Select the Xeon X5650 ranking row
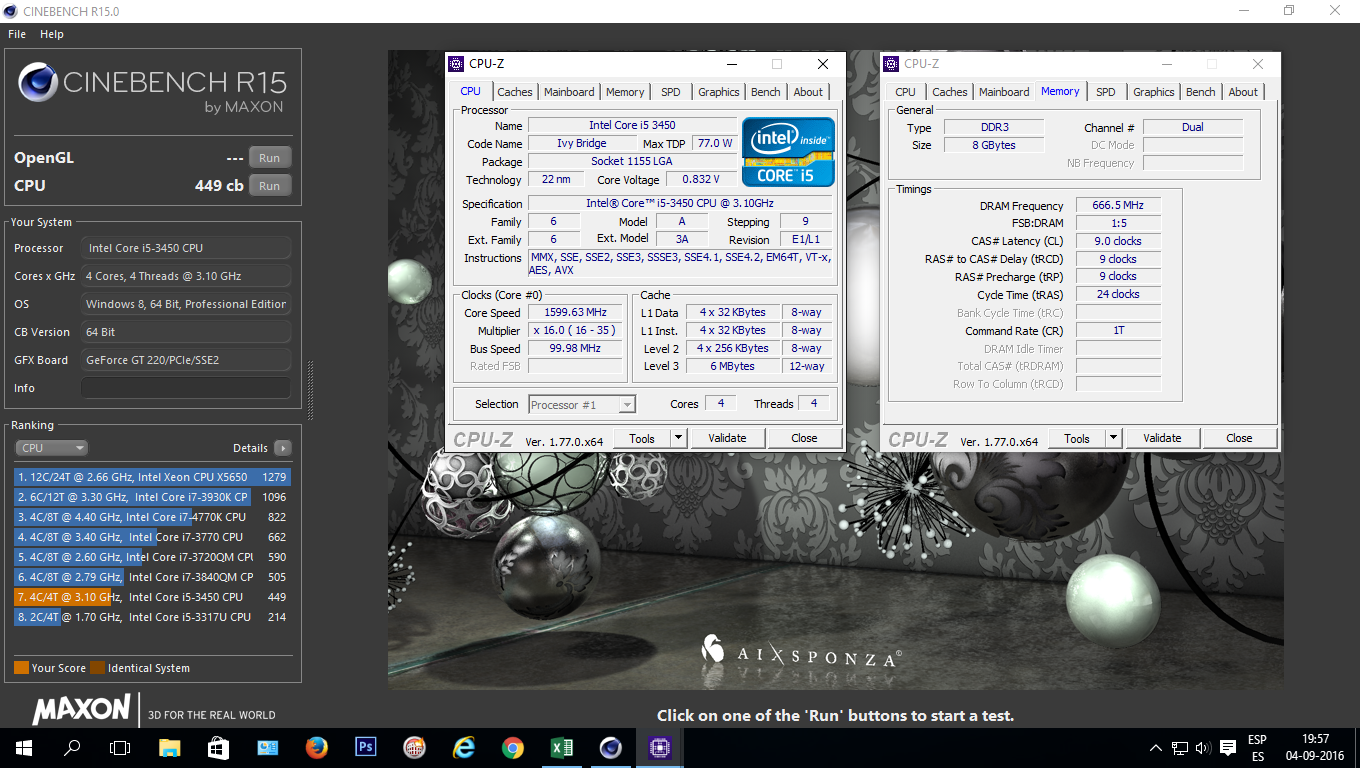This screenshot has height=768, width=1360. coord(152,477)
